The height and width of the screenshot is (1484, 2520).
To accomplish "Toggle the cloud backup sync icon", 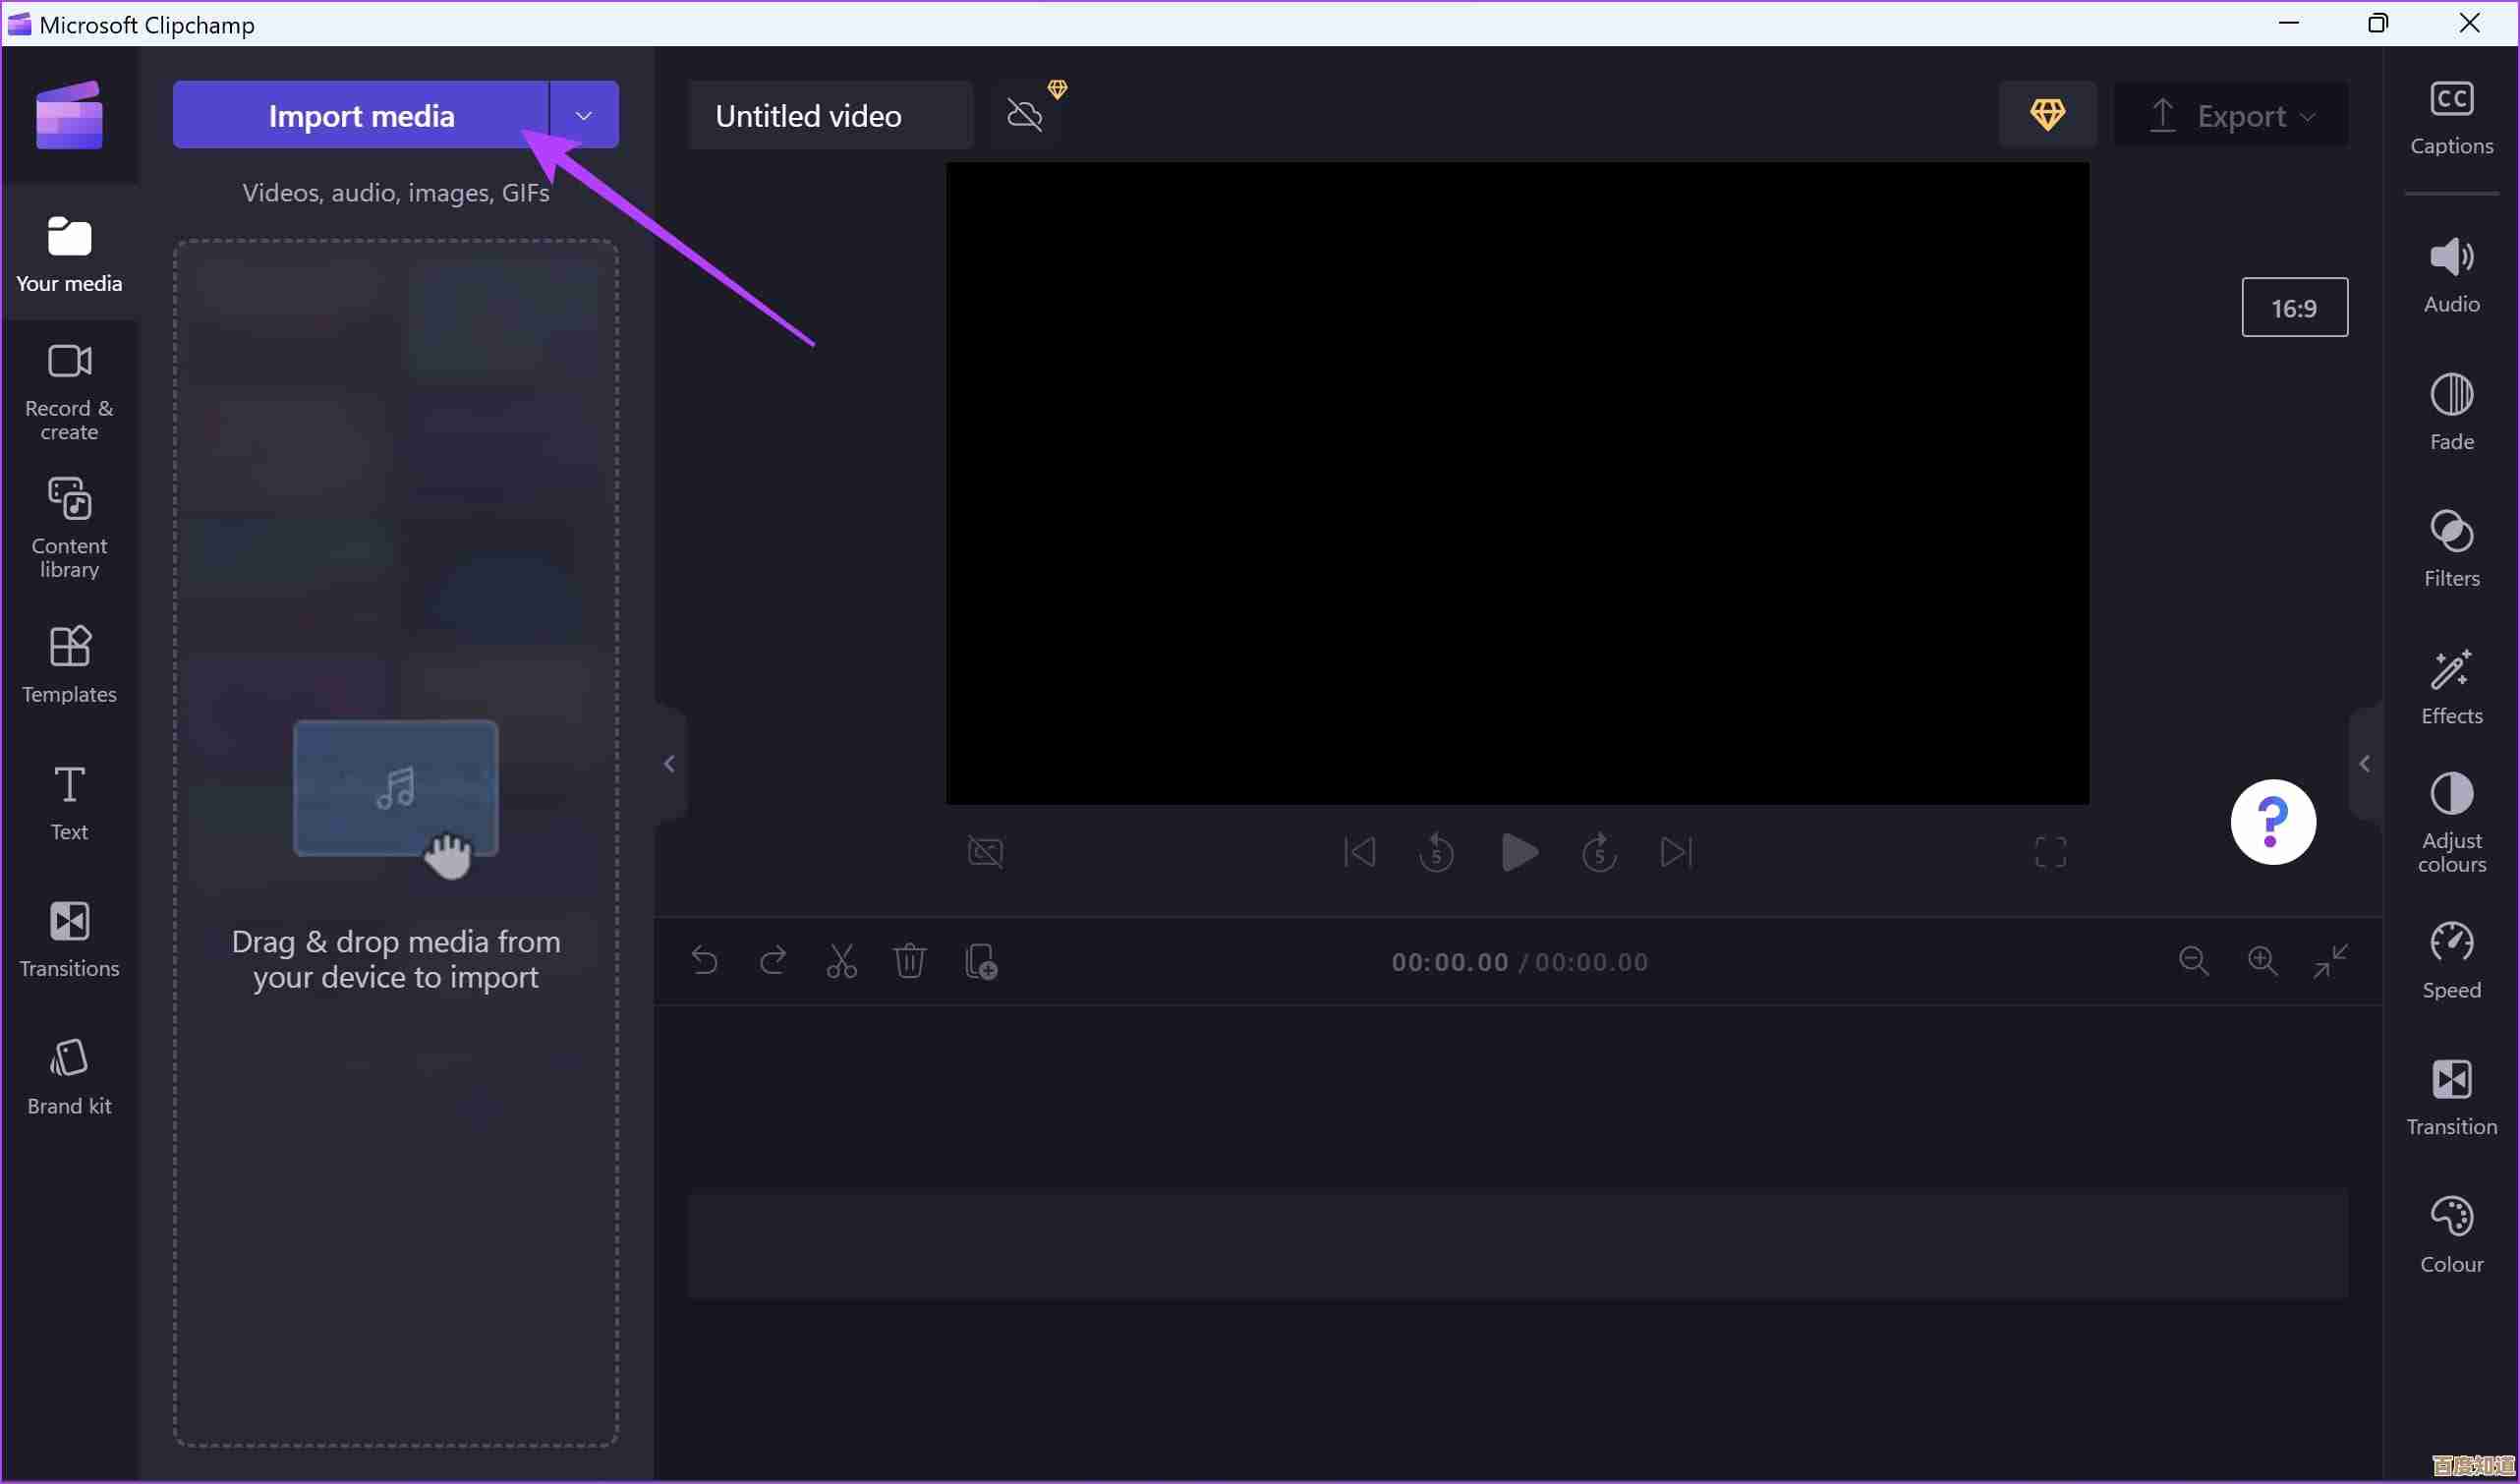I will point(1025,115).
